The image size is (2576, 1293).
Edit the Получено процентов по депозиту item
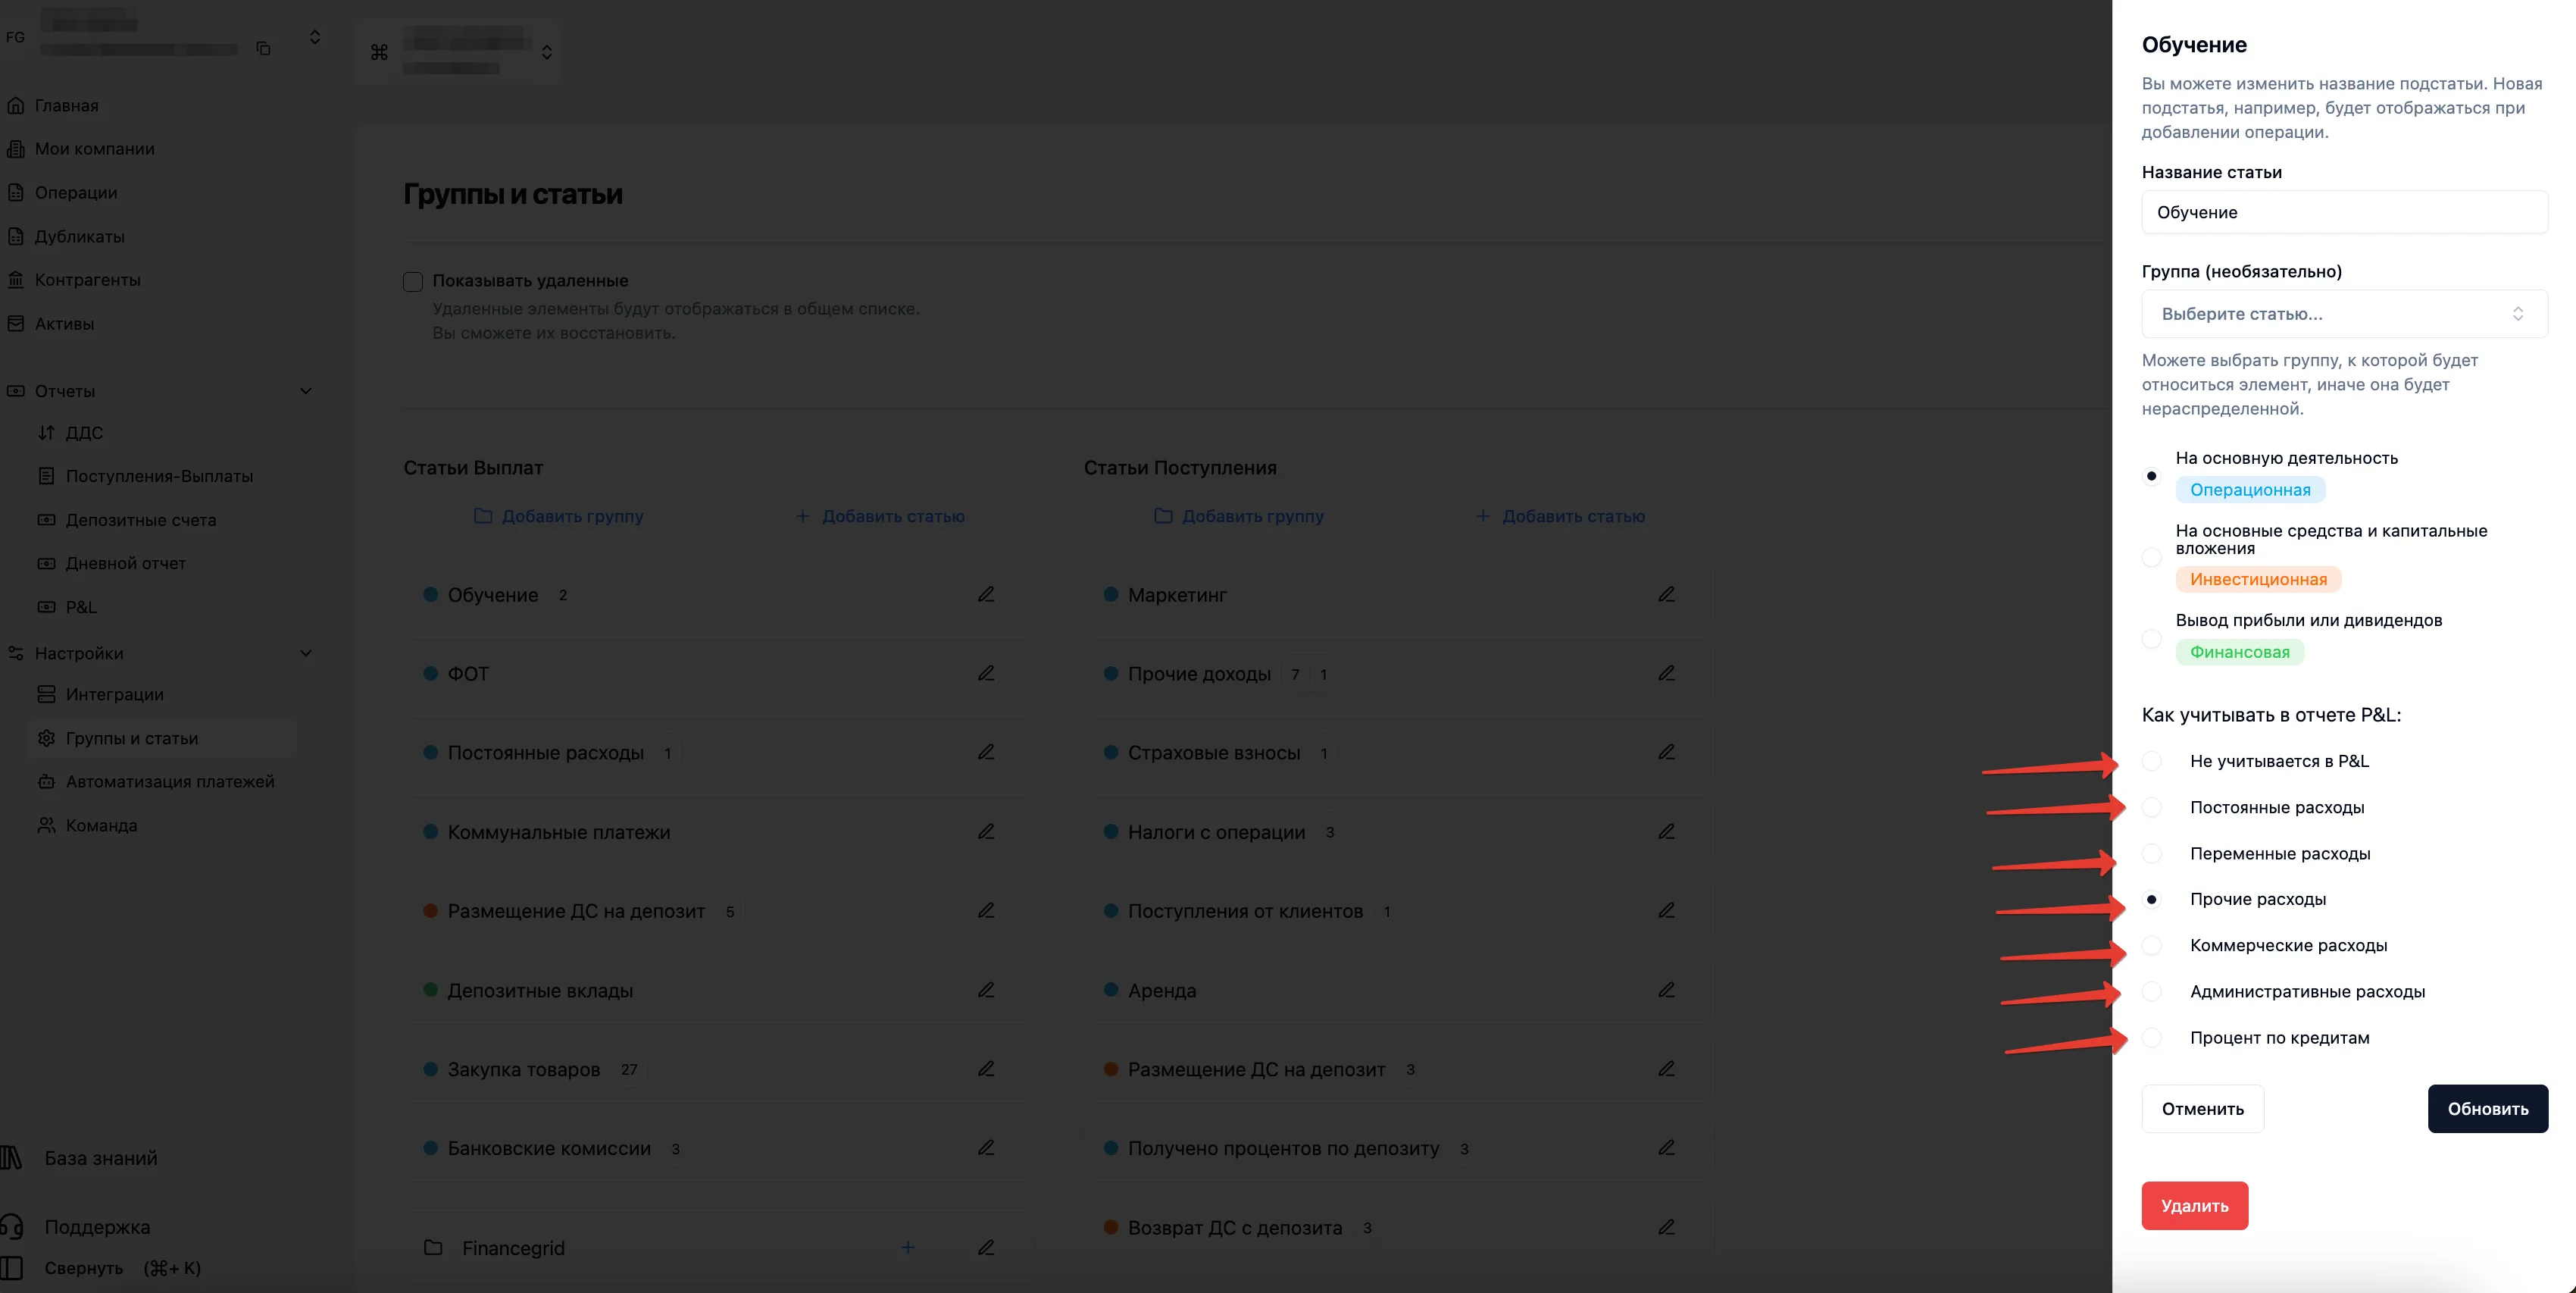[x=1666, y=1148]
